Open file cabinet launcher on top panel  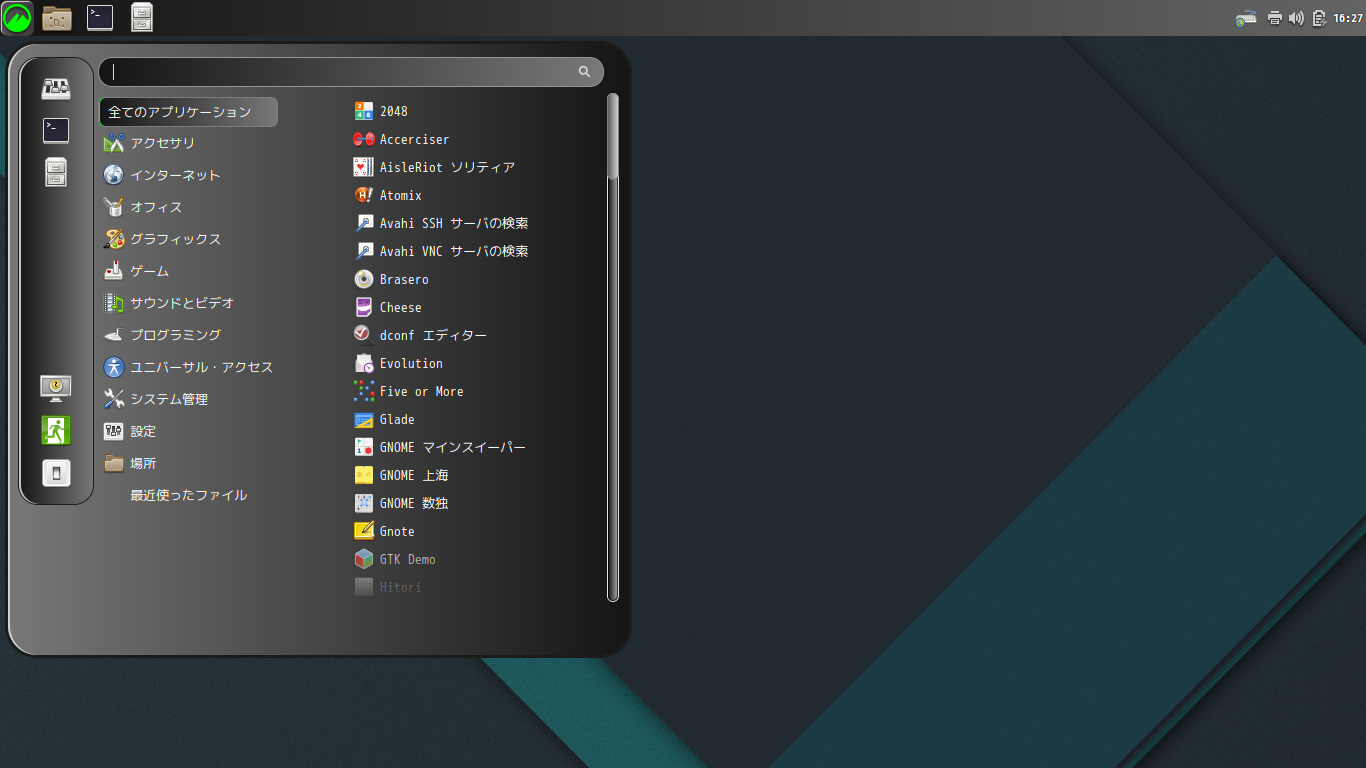pos(142,17)
